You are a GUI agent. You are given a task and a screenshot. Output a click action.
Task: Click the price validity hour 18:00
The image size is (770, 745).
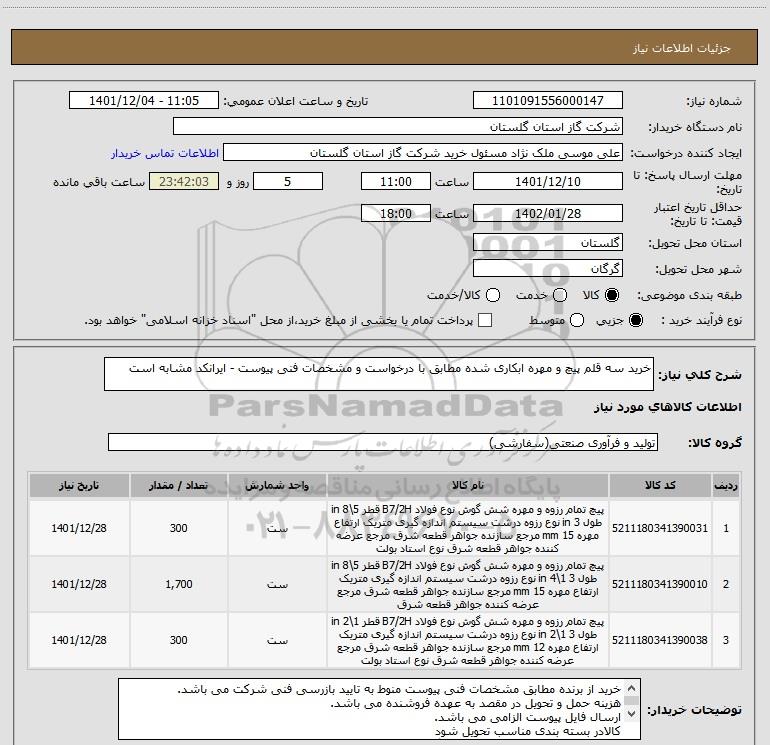(396, 213)
